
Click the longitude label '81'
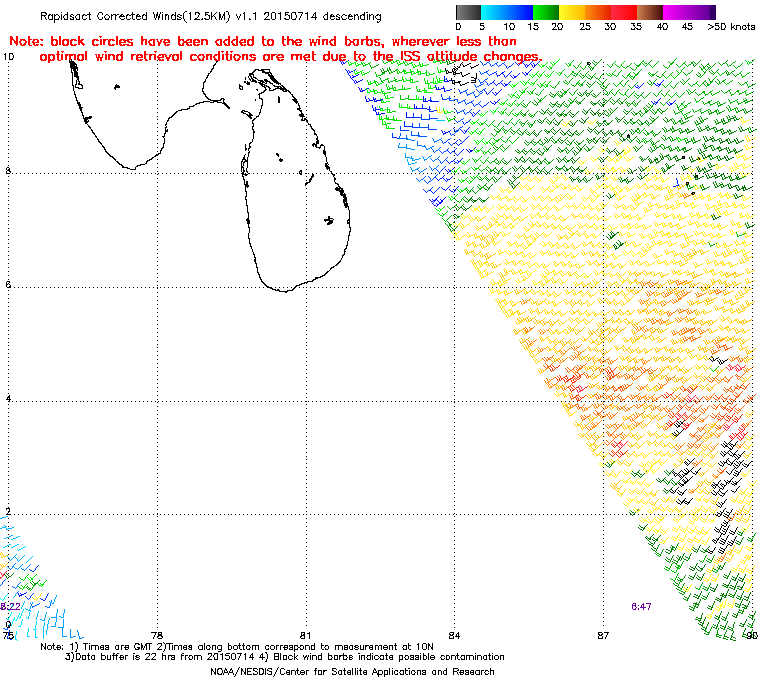click(305, 635)
